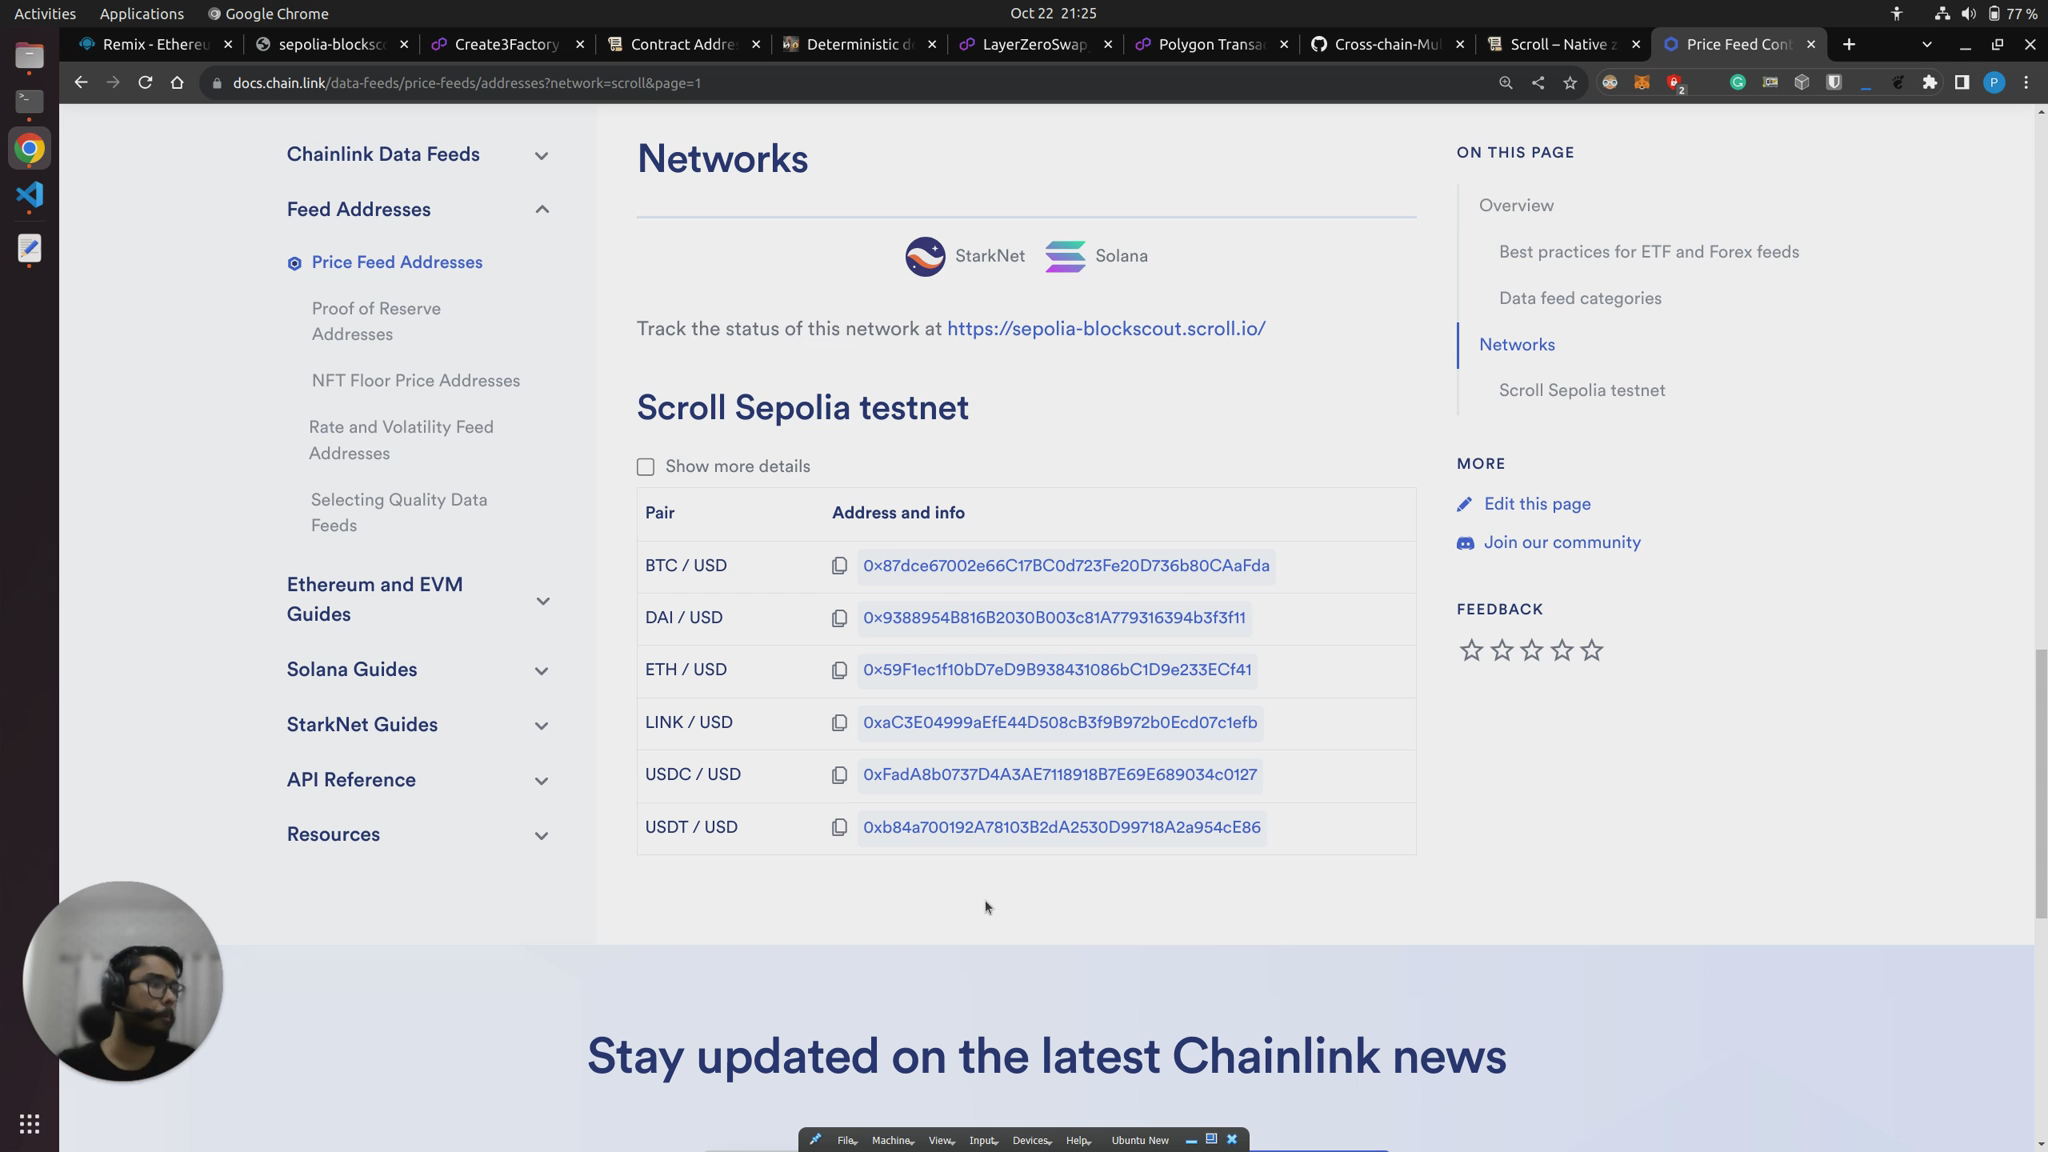Open the Extensions puzzle menu
The height and width of the screenshot is (1152, 2048).
1930,83
